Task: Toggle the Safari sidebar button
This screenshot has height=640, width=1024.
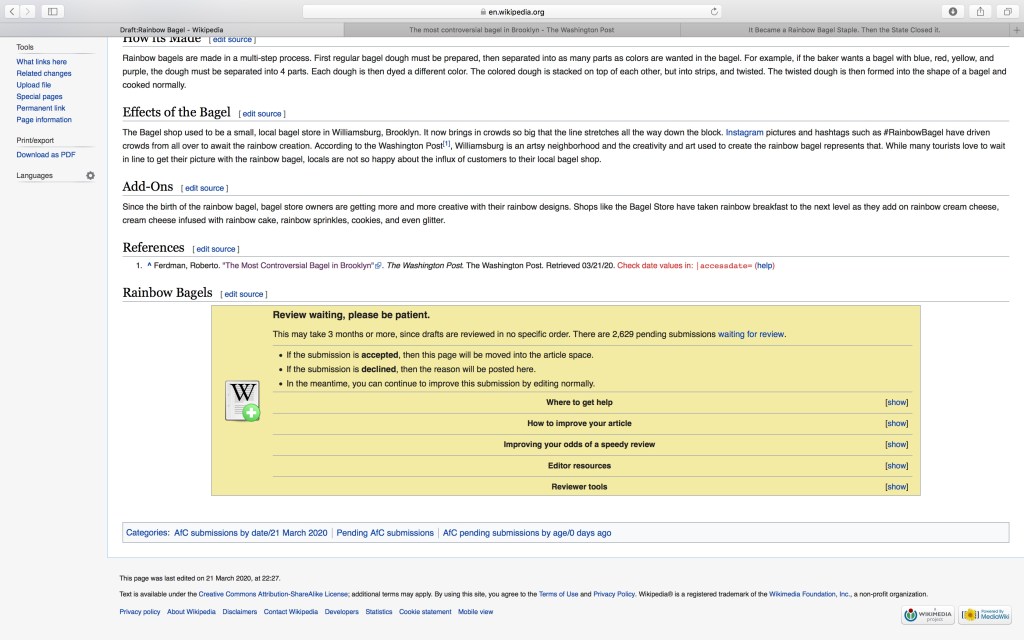Action: 52,11
